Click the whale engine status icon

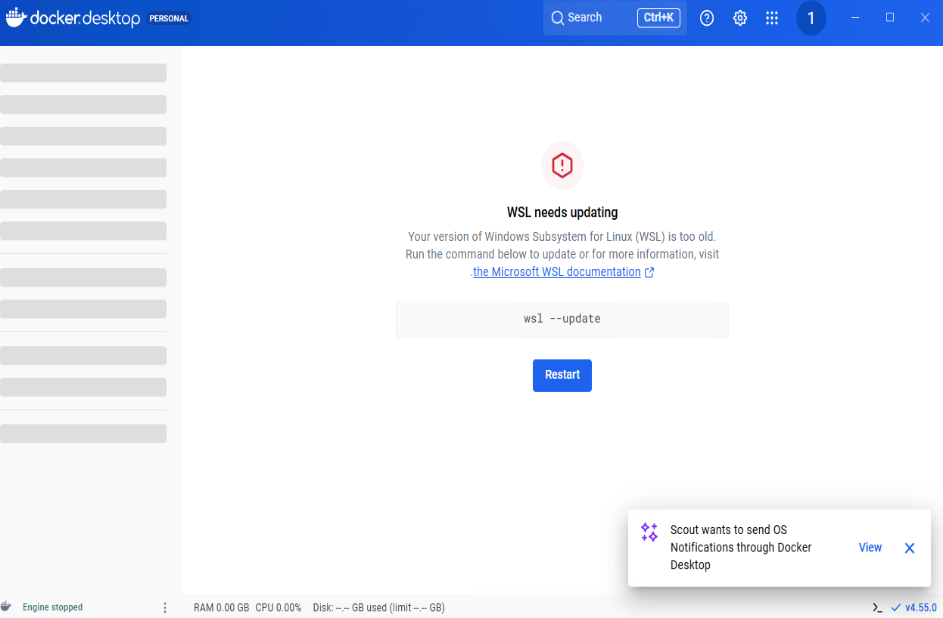point(7,607)
